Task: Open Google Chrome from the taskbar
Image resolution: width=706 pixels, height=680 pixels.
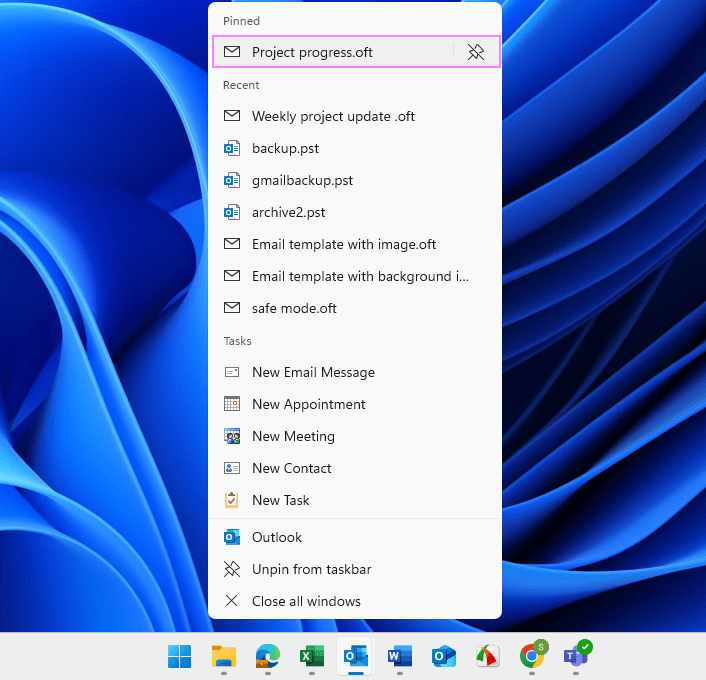Action: tap(532, 655)
